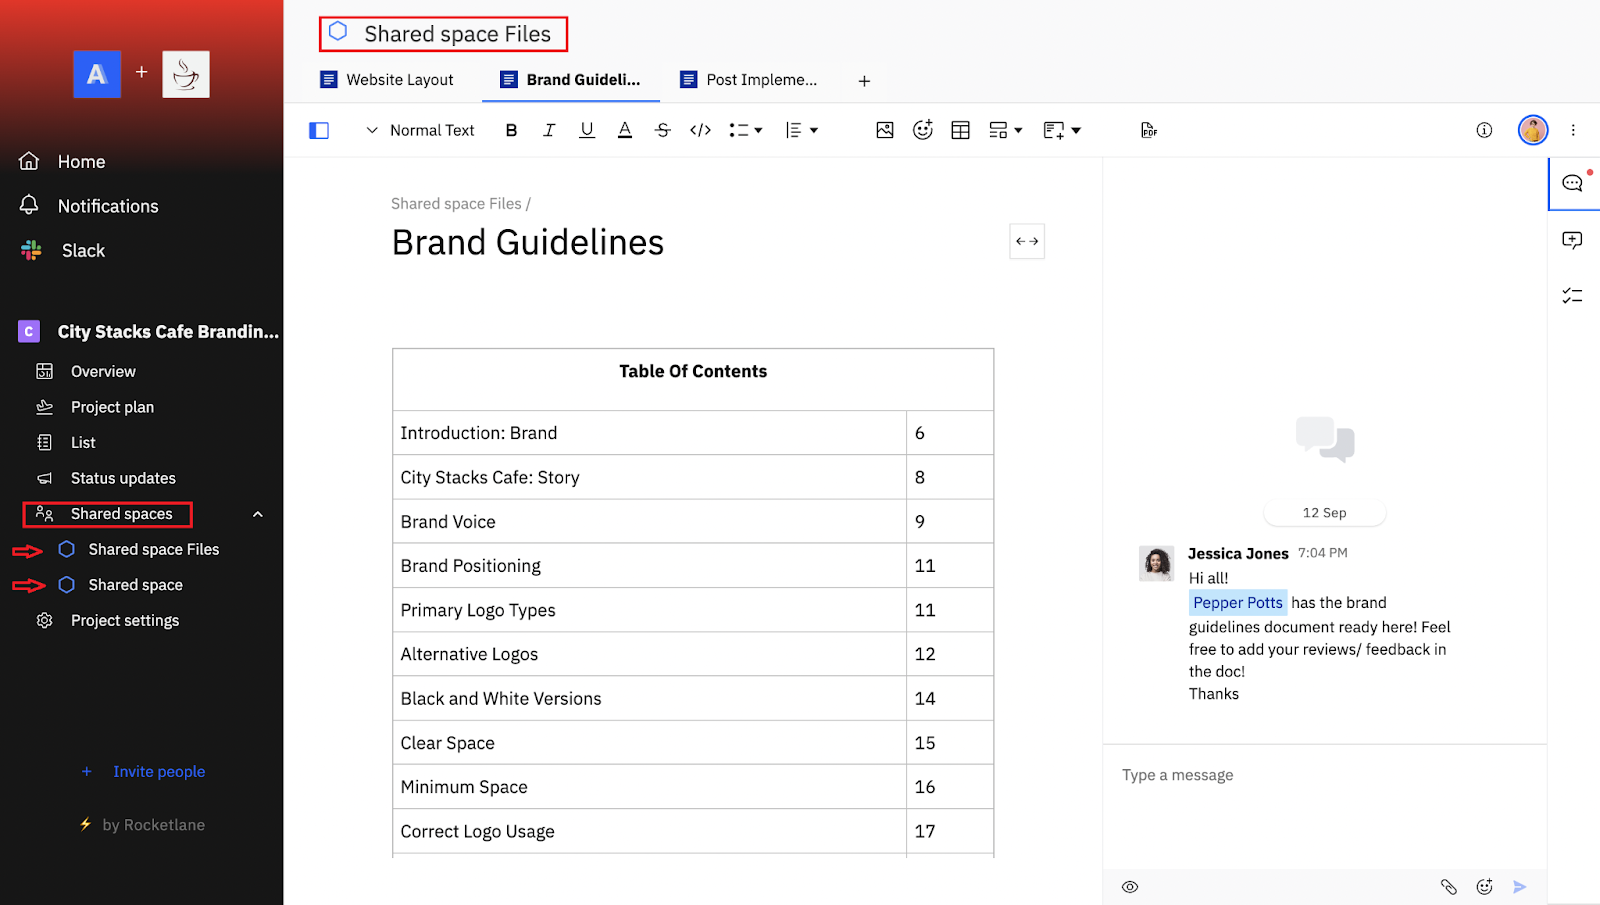This screenshot has height=905, width=1600.
Task: Open Project settings
Action: point(108,620)
